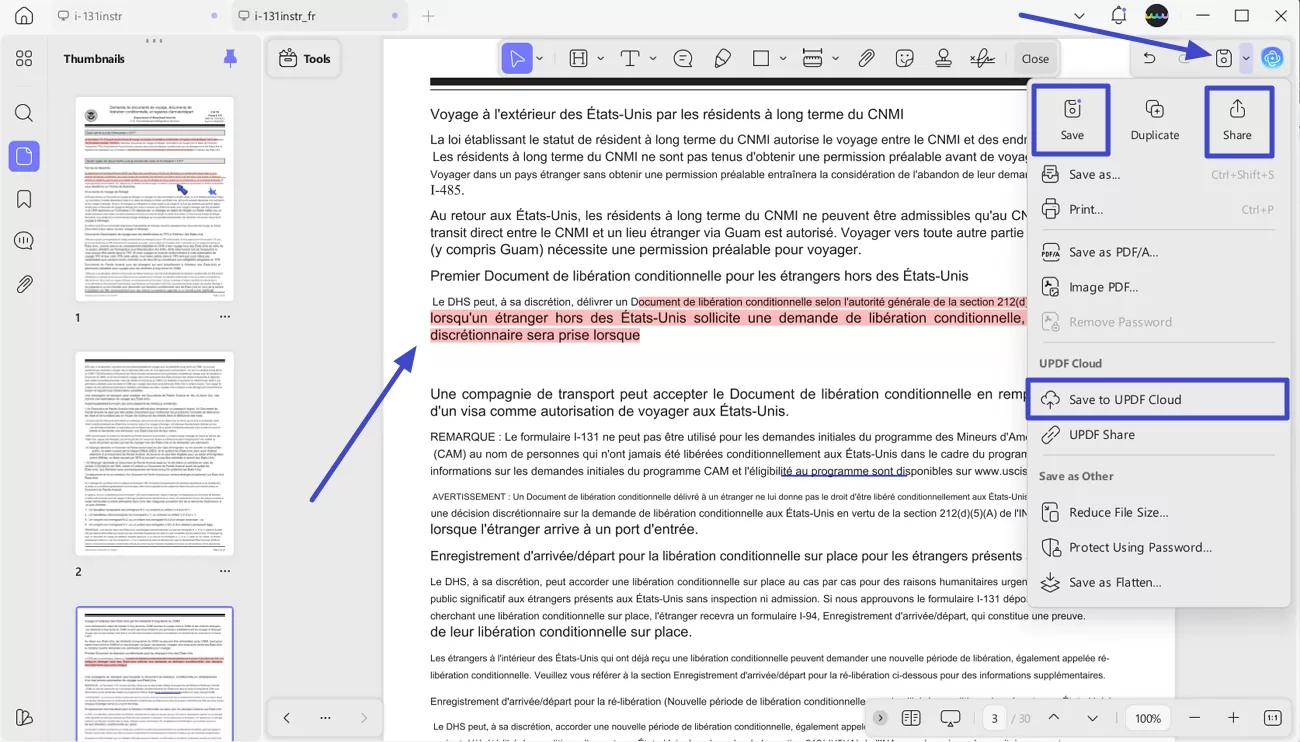The image size is (1300, 742).
Task: Select the rectangle Shape tool
Action: pyautogui.click(x=762, y=57)
